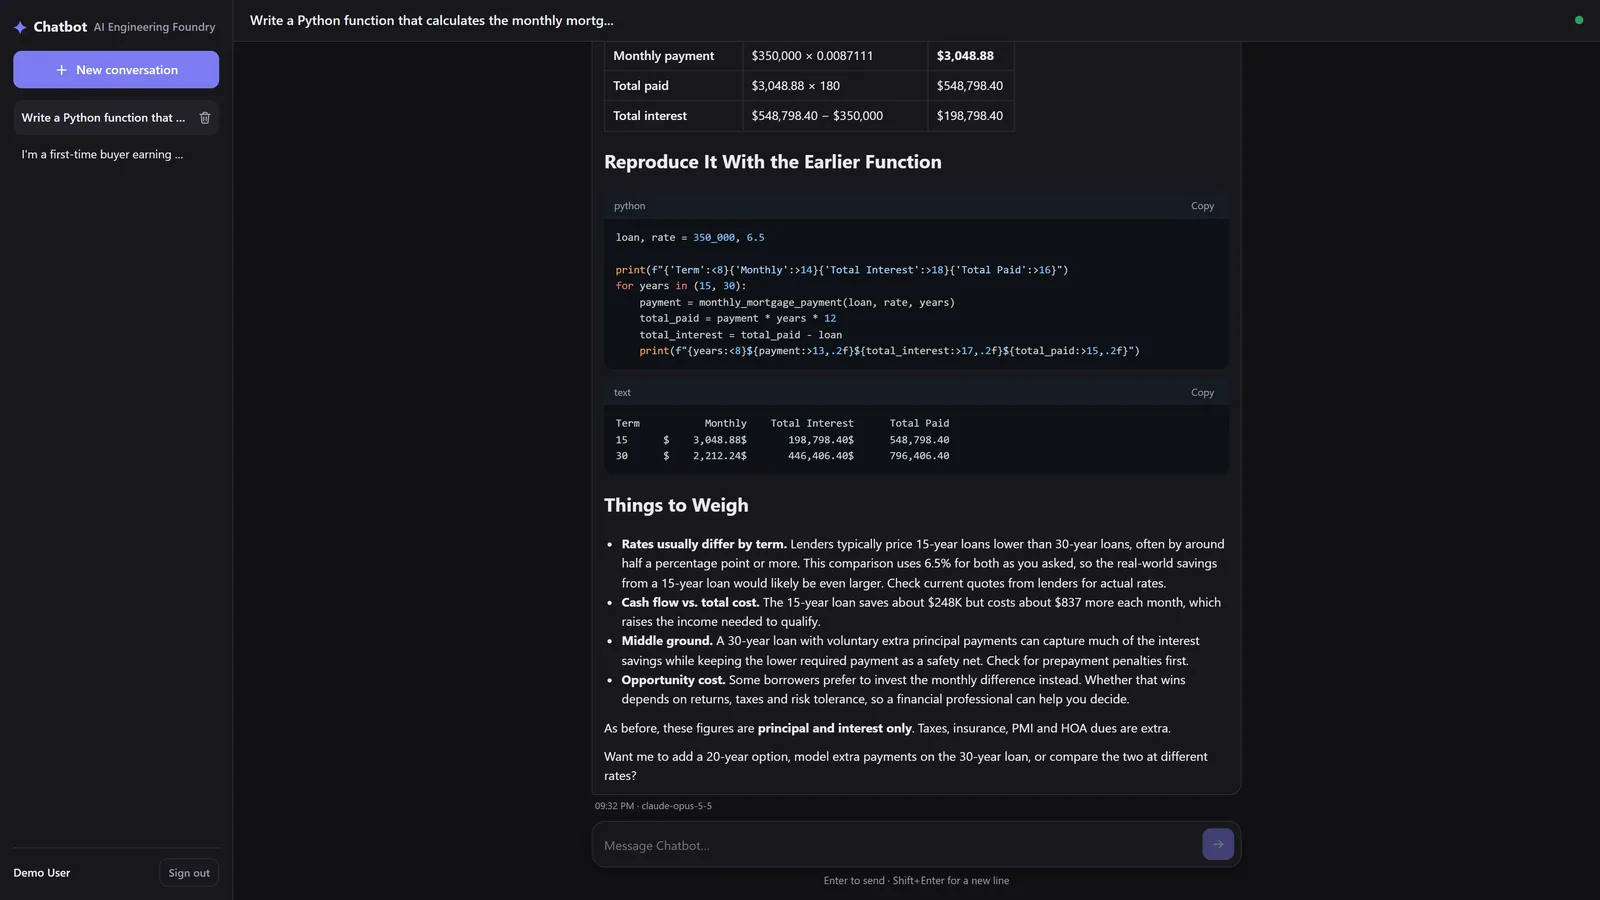Copy the text output block
This screenshot has height=900, width=1600.
tap(1202, 393)
